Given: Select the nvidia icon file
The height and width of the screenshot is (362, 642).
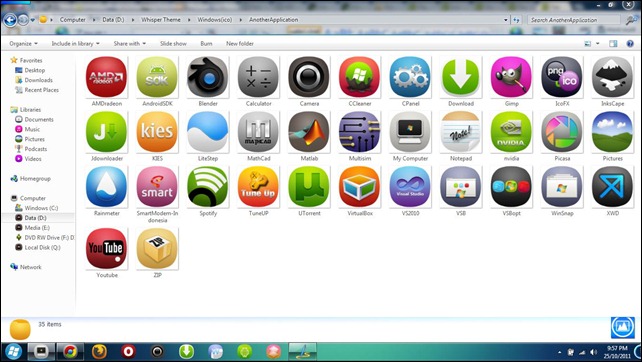Looking at the screenshot, I should click(x=511, y=132).
